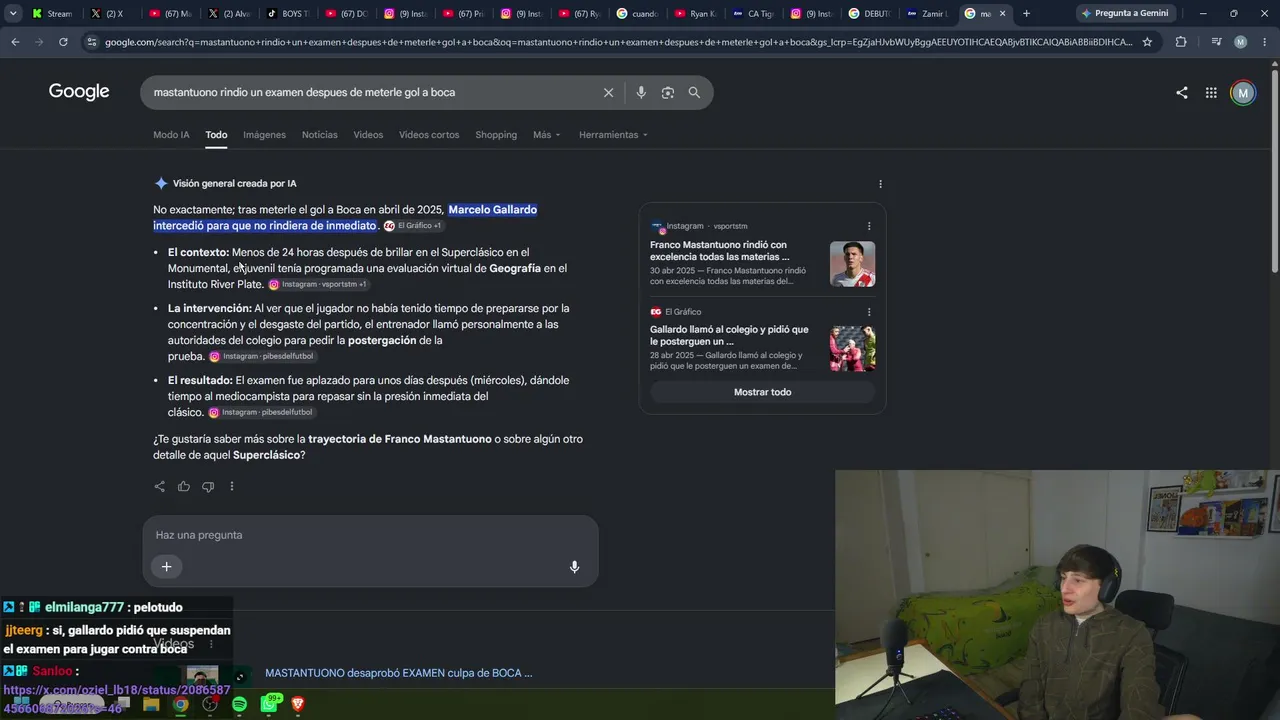Screen dimensions: 1280x720
Task: Switch to the Imágenes tab
Action: coord(264,135)
